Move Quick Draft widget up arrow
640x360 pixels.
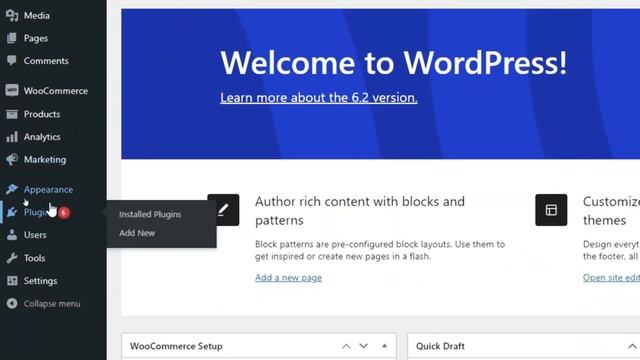[x=632, y=346]
